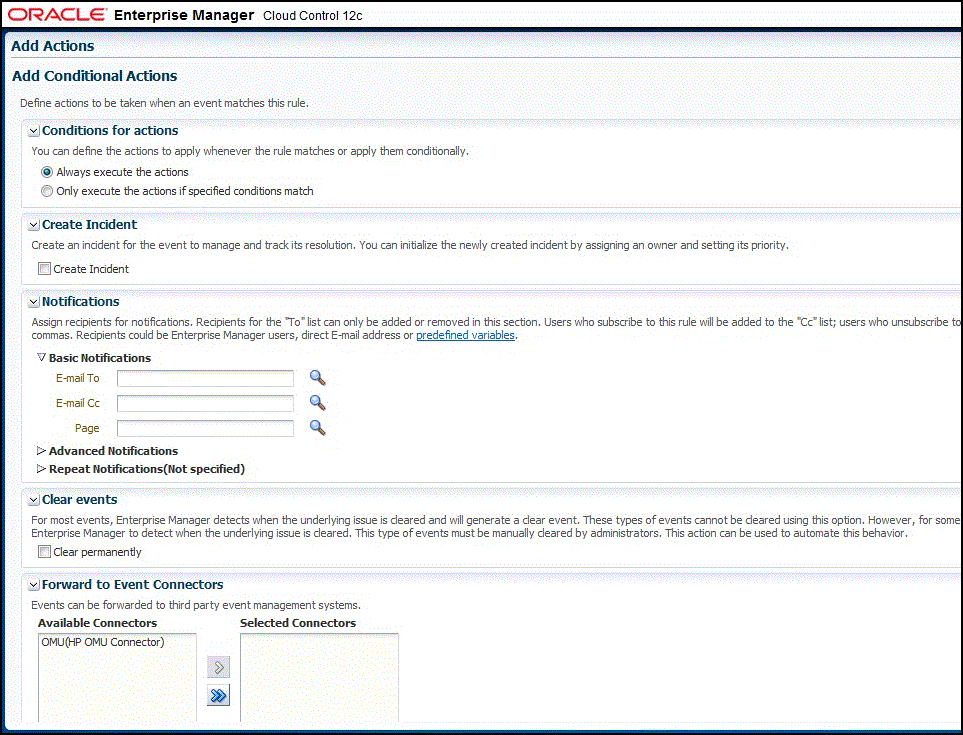Enable the Create Incident checkbox
The image size is (963, 735).
pos(44,268)
